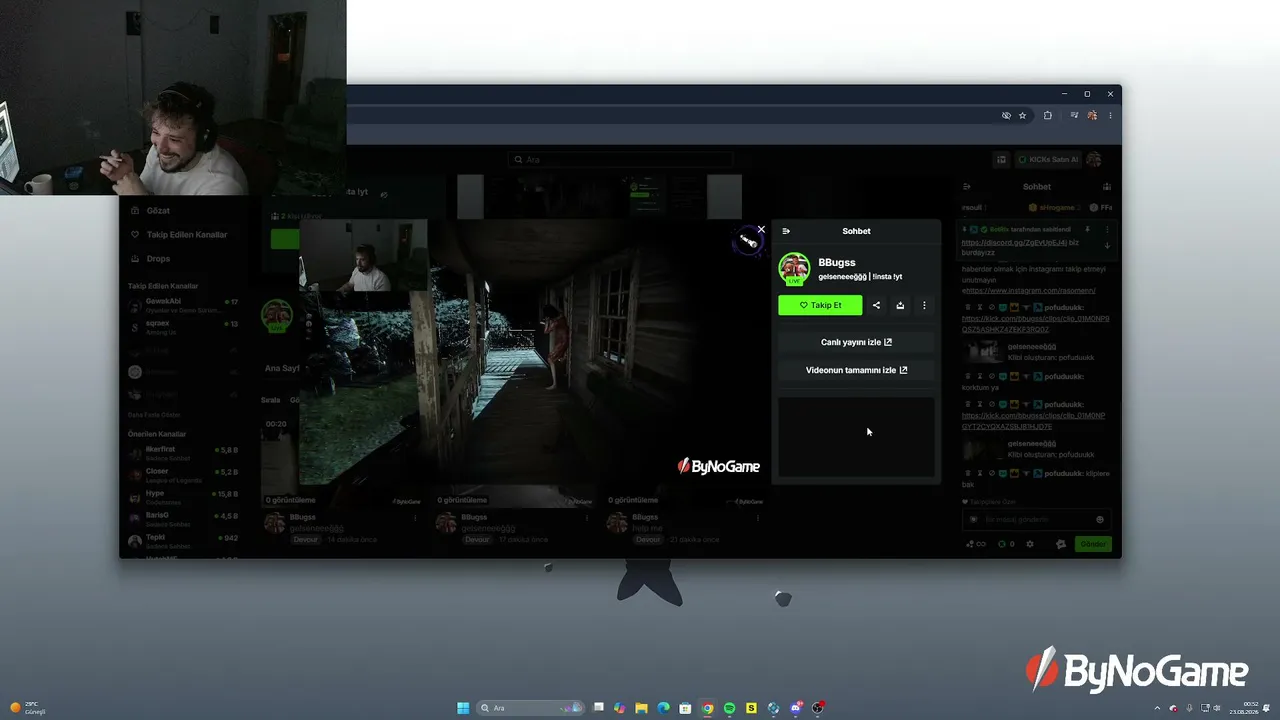1280x720 pixels.
Task: Expand the pinned message with the down arrow
Action: 1107,246
